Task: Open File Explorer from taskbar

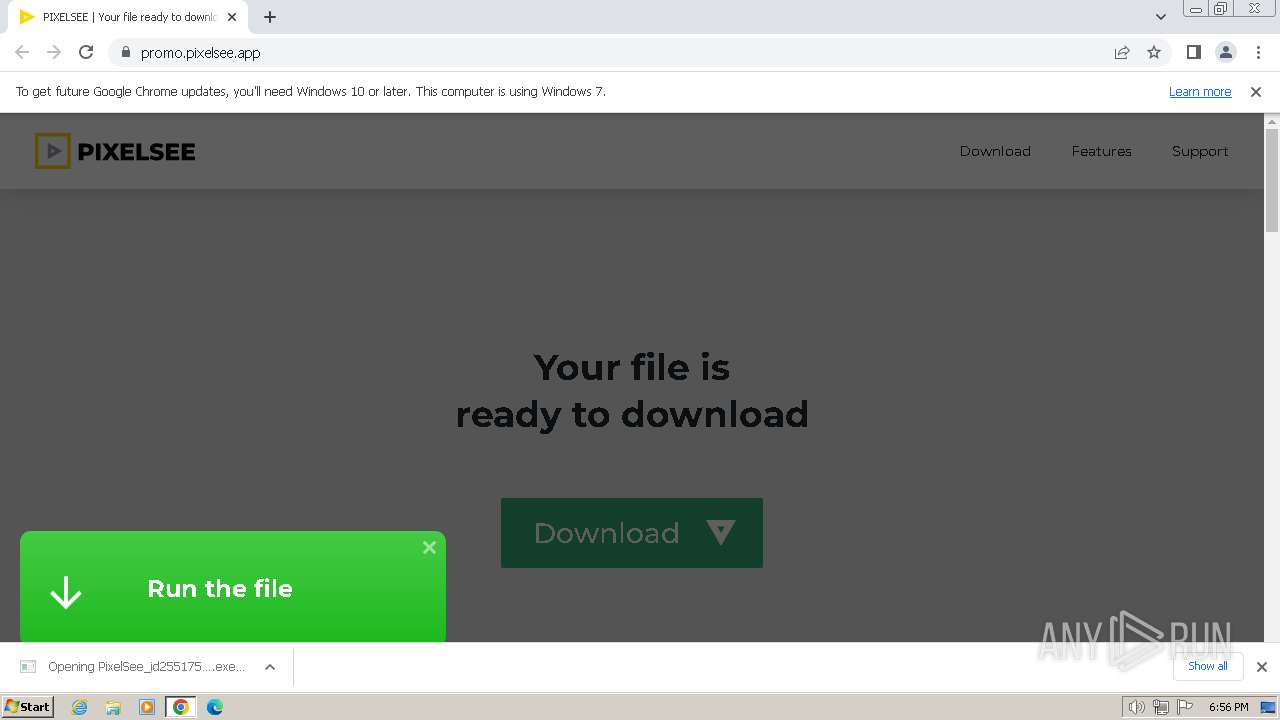Action: click(113, 707)
